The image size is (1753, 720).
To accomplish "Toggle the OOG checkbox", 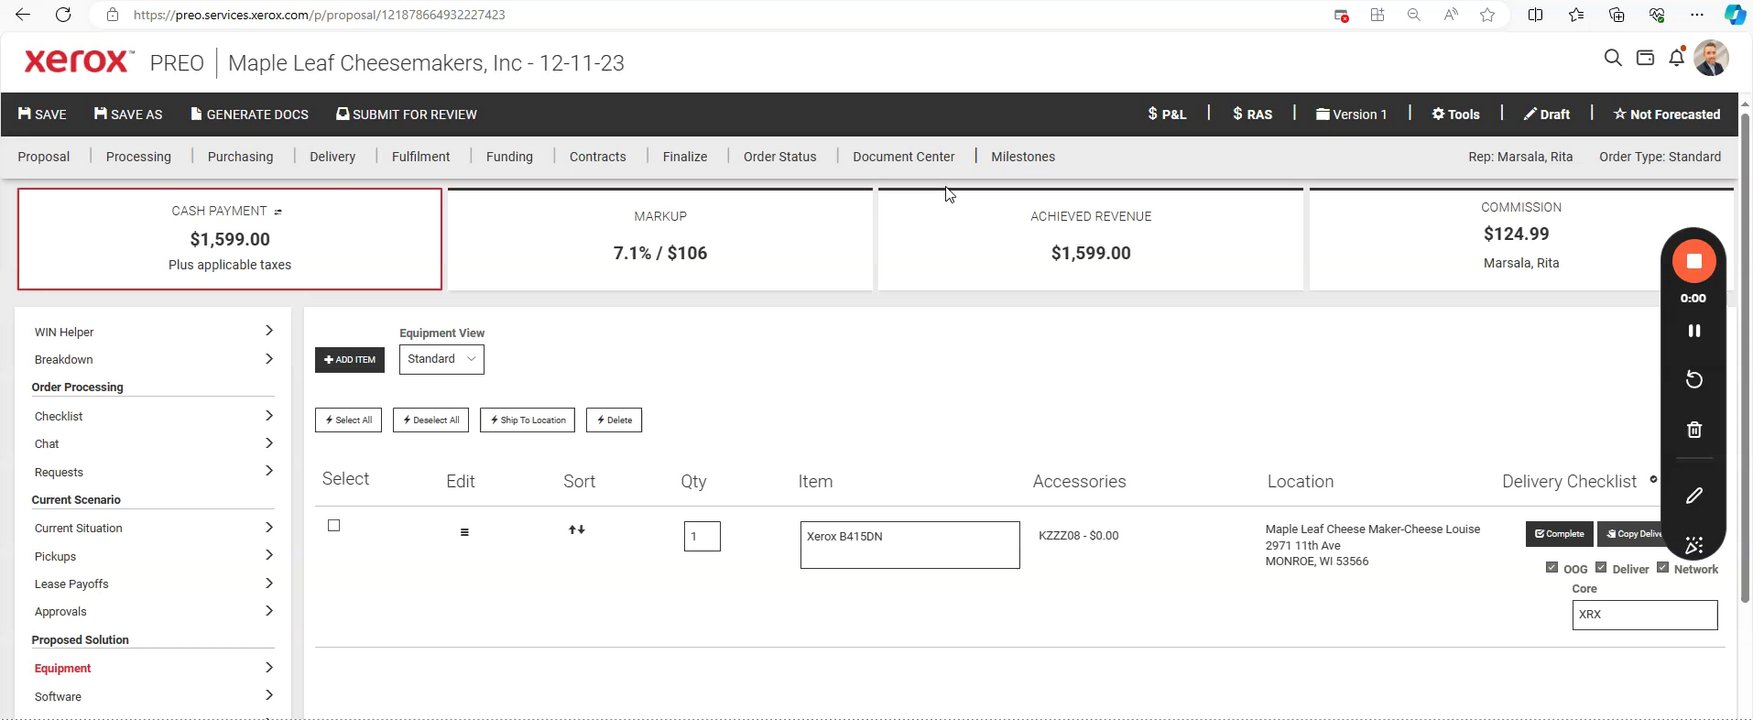I will click(1552, 568).
